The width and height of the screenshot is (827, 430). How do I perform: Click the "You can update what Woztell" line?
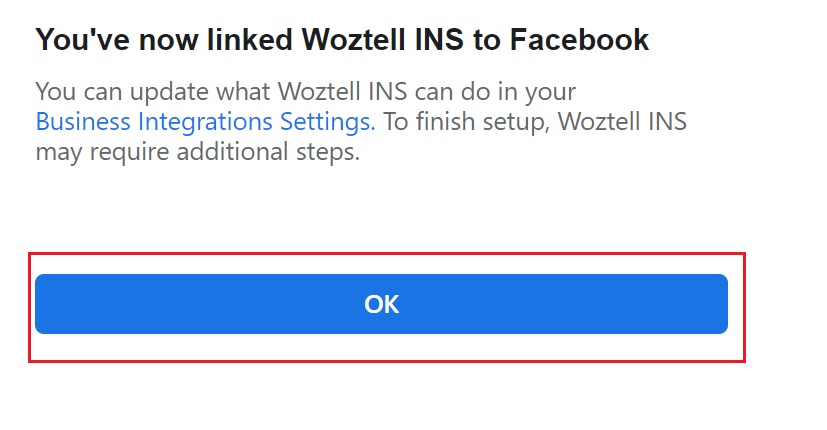point(305,92)
